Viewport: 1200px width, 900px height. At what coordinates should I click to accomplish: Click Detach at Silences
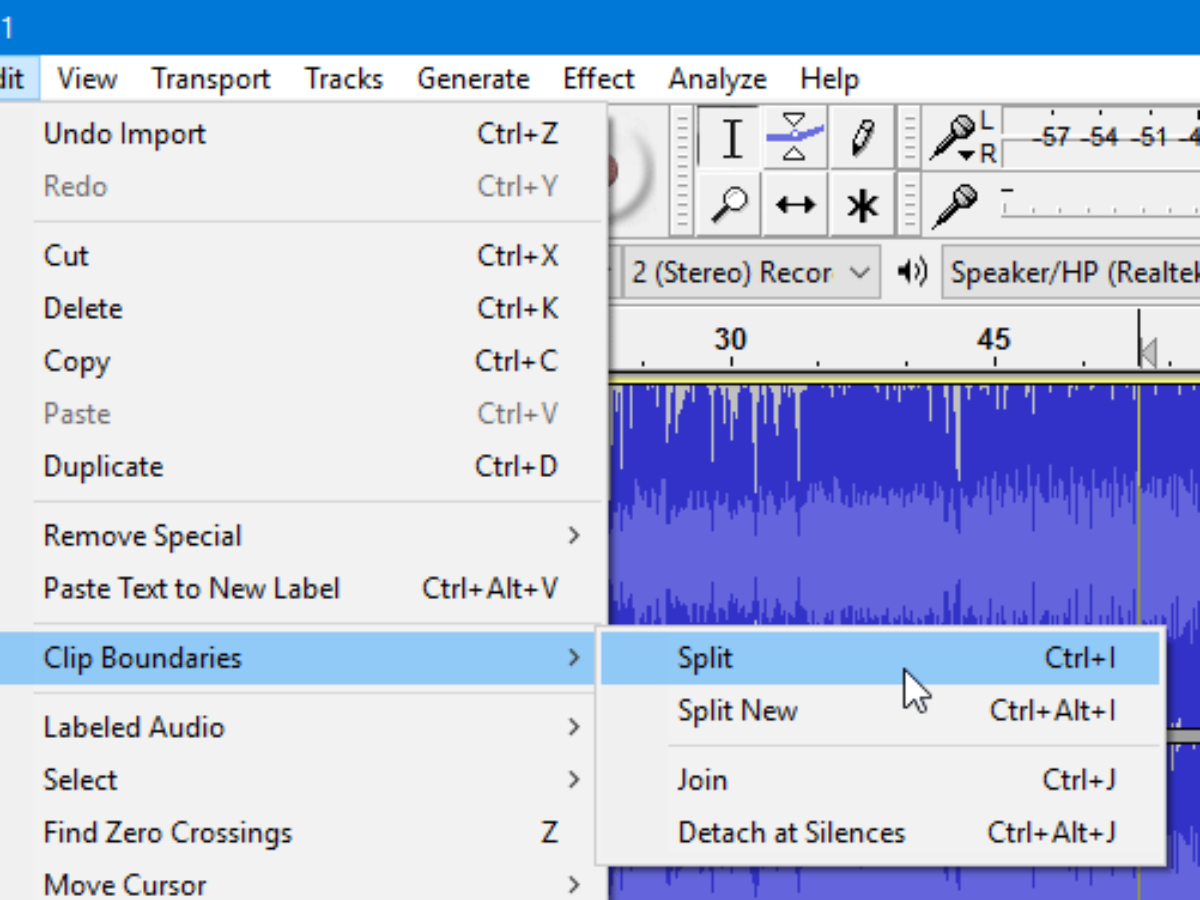[880, 833]
